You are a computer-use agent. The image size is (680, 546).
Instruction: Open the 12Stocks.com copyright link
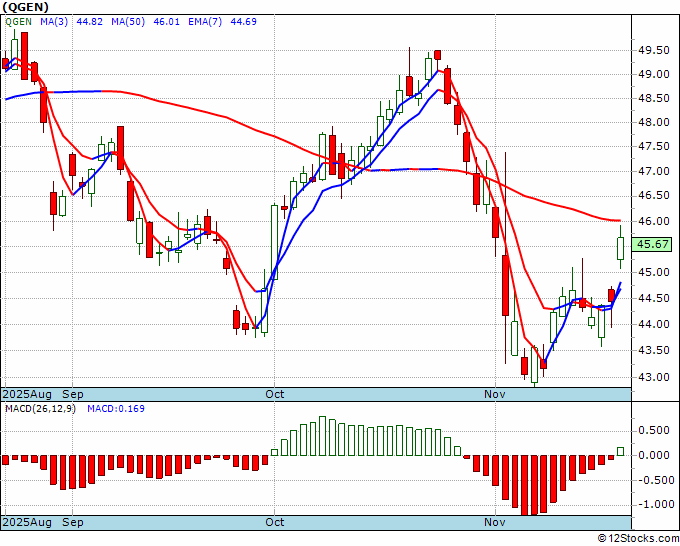(638, 538)
